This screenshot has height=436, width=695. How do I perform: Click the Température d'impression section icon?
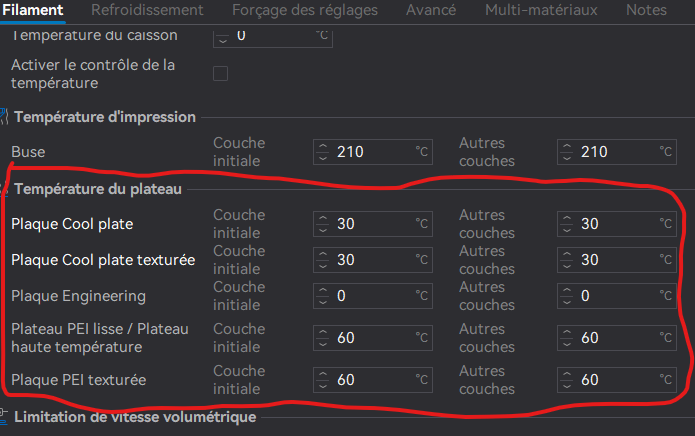pyautogui.click(x=4, y=117)
